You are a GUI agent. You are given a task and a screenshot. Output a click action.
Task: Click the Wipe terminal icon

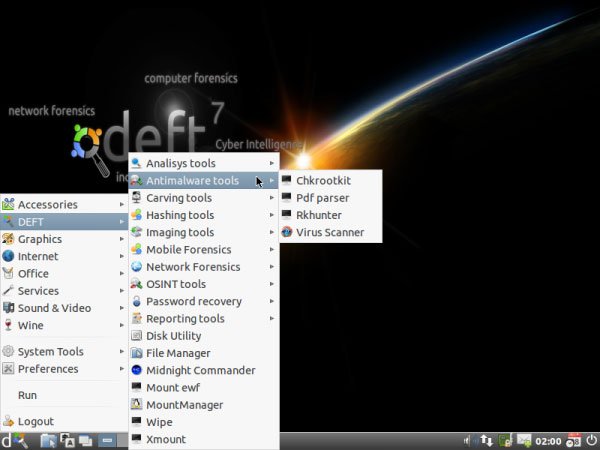pyautogui.click(x=137, y=422)
